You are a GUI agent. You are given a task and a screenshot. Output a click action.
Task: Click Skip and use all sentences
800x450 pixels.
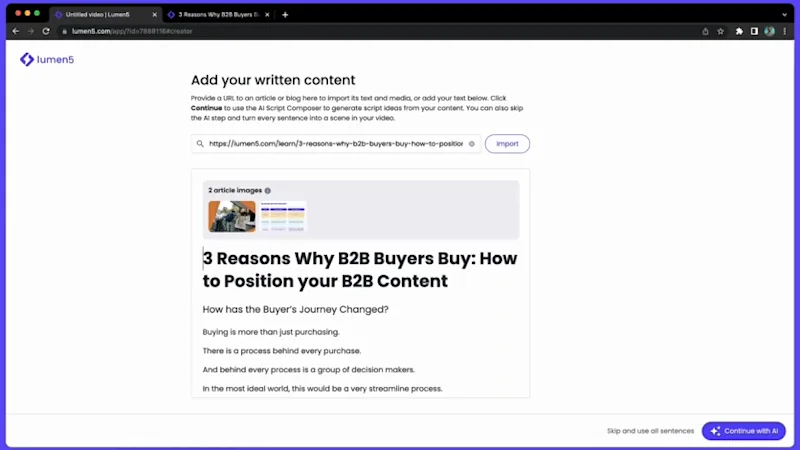(650, 431)
